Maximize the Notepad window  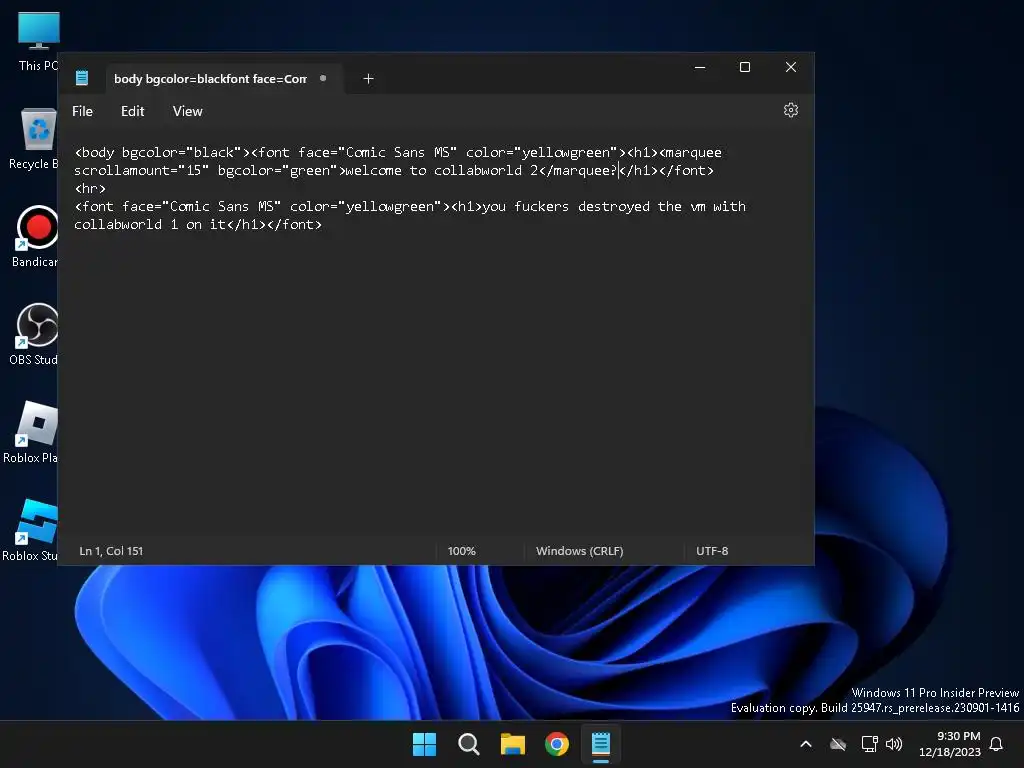(x=745, y=67)
